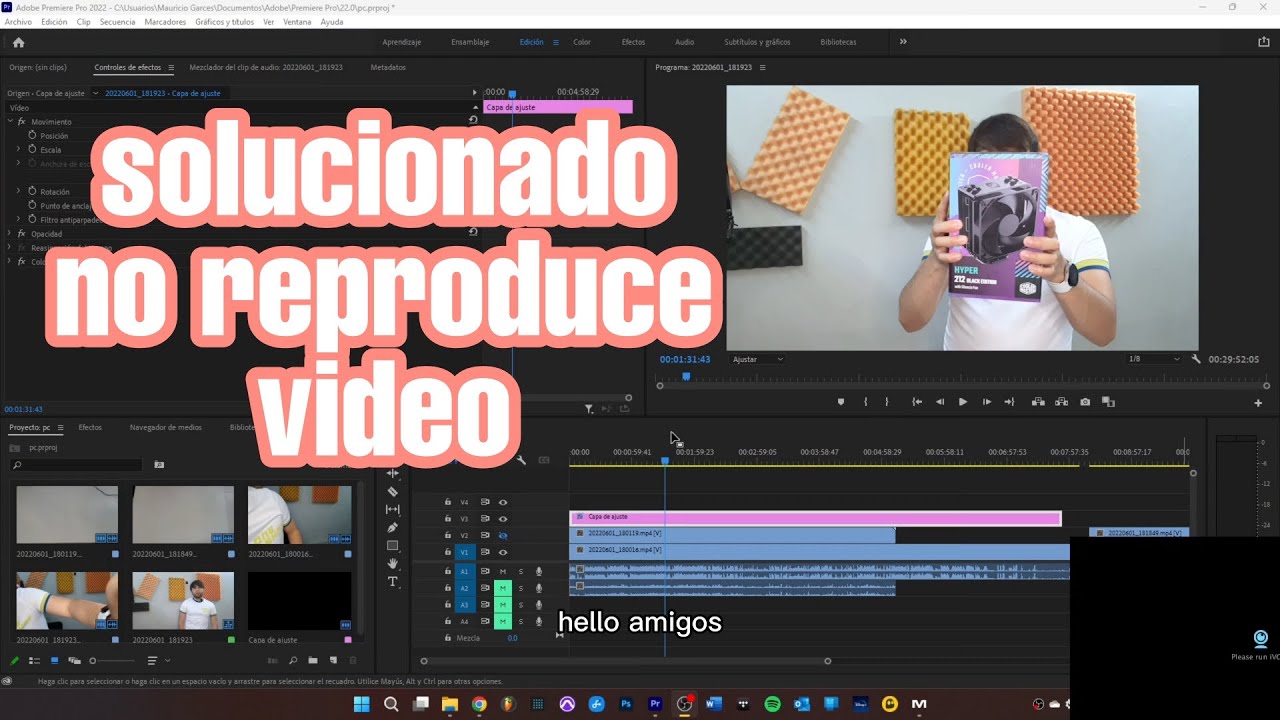Select the Capa de ajuste timeline clip
The width and height of the screenshot is (1280, 720).
coord(815,518)
